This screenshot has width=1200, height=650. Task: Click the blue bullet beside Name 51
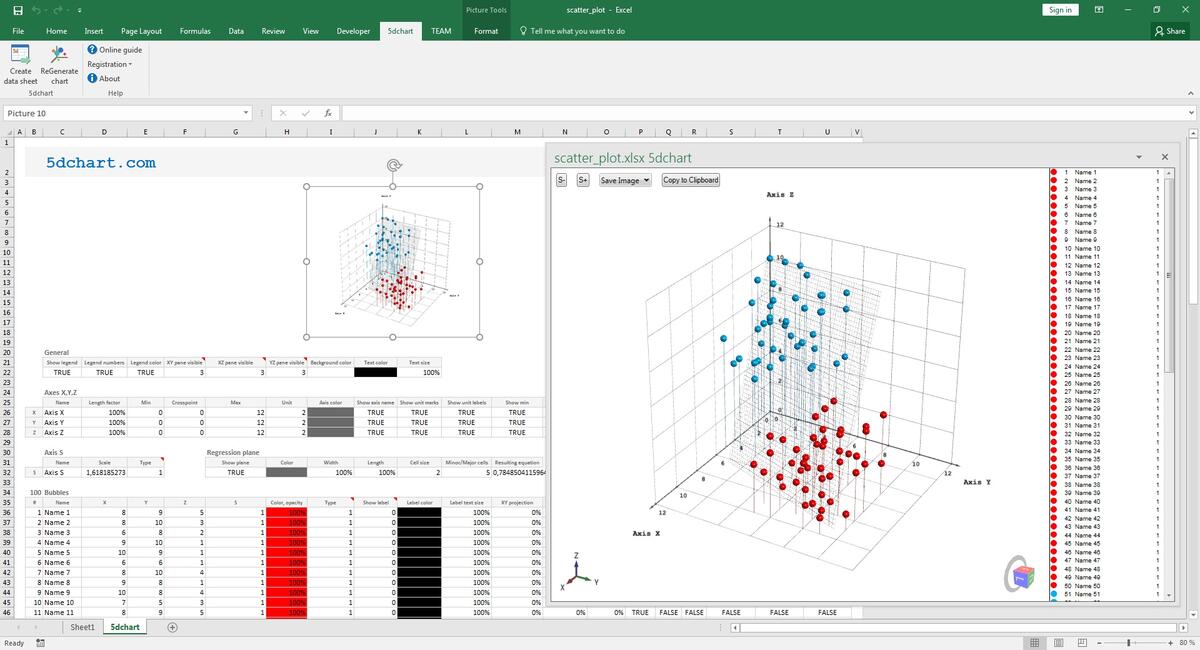(1053, 594)
